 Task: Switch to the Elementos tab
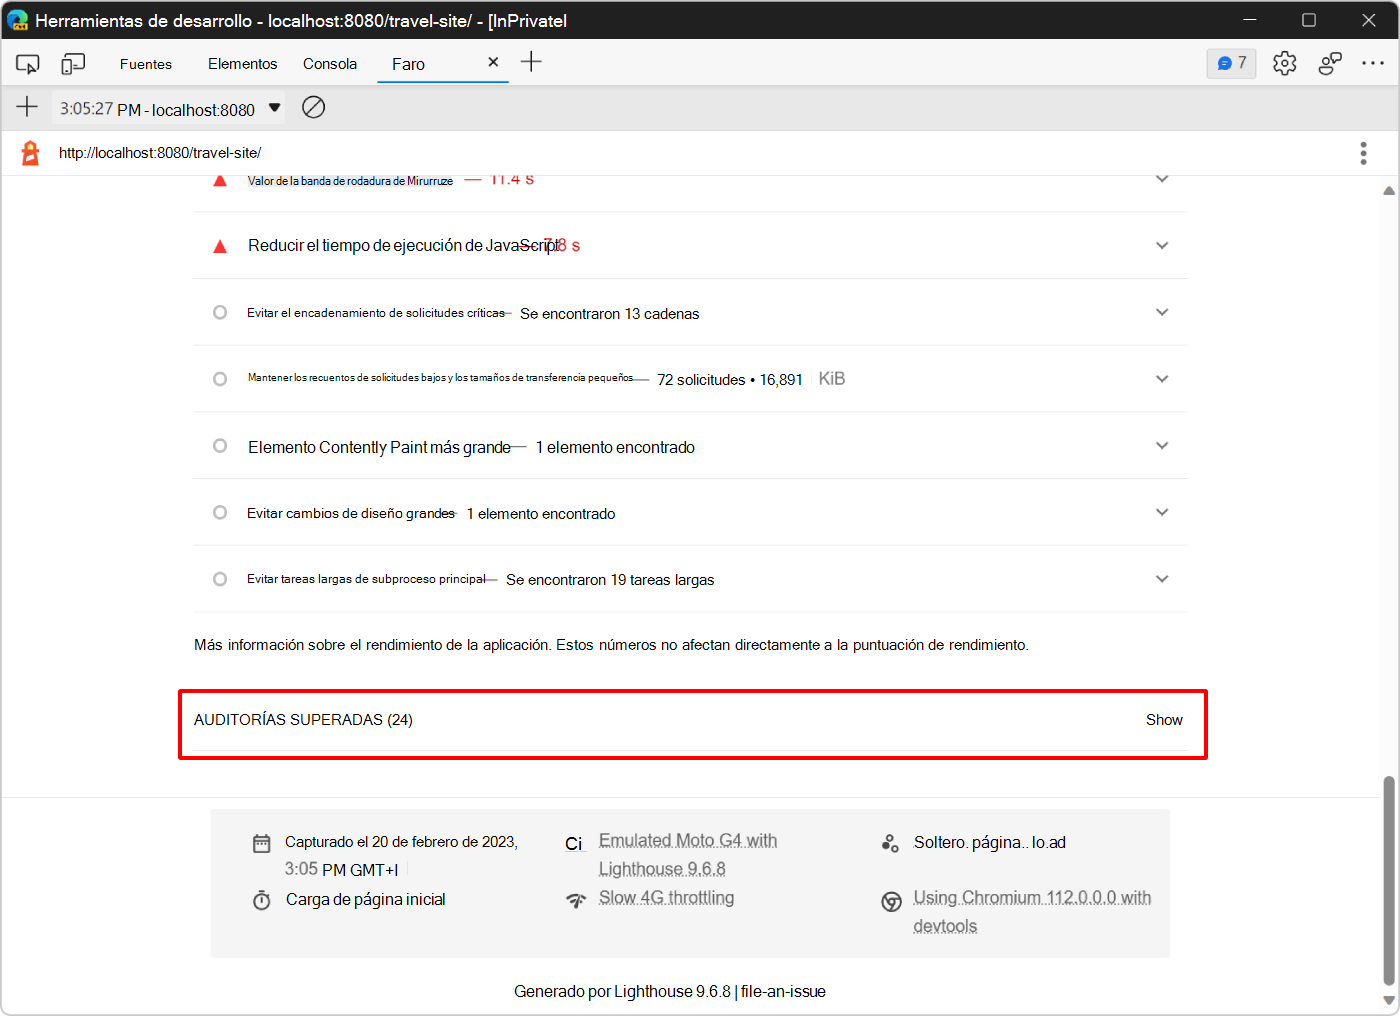242,64
